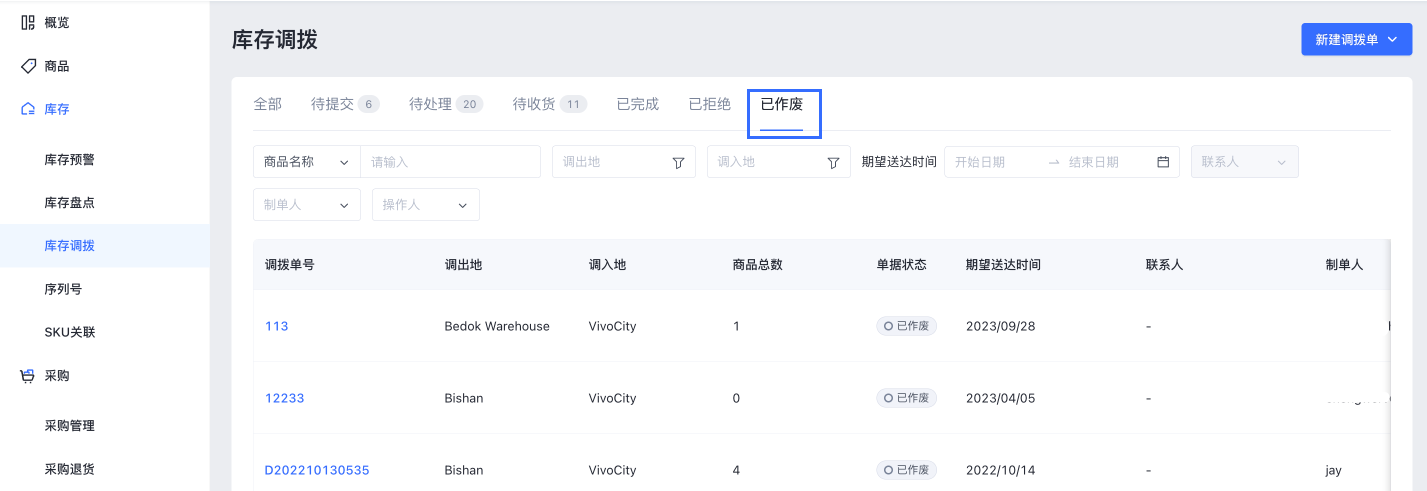Image resolution: width=1427 pixels, height=491 pixels.
Task: Click the 联系人 column header
Action: [1165, 265]
